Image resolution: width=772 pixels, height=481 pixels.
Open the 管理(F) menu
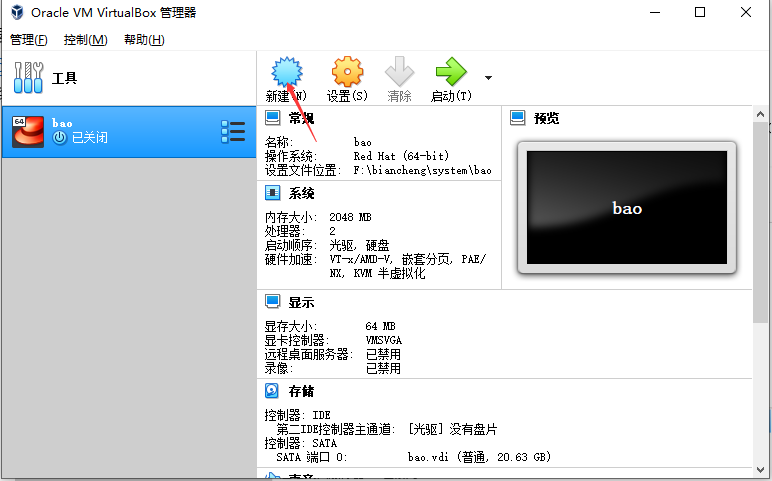(29, 40)
